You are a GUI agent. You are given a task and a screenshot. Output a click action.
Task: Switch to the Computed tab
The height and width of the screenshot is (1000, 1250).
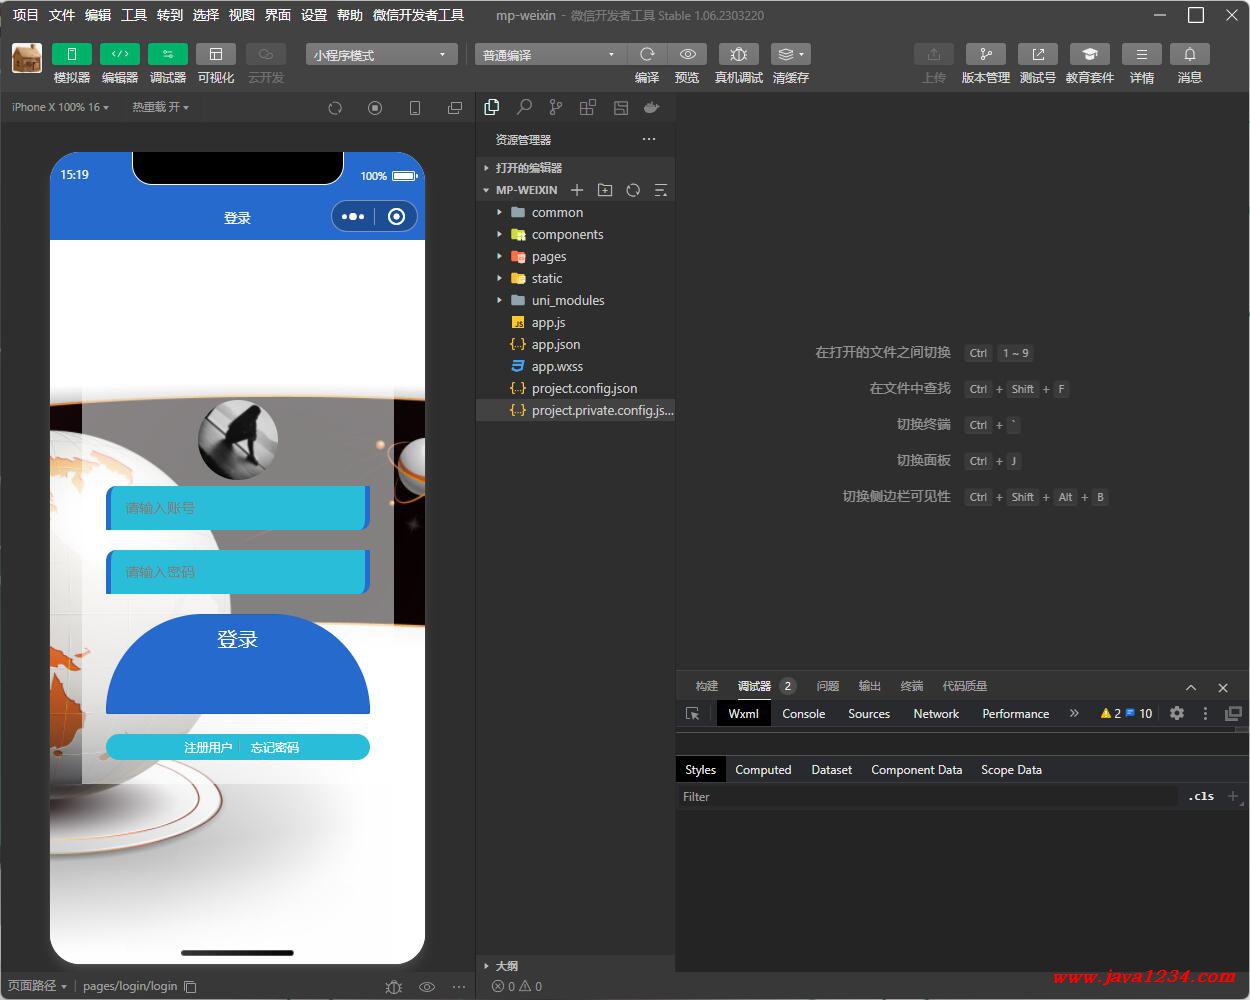click(x=763, y=770)
